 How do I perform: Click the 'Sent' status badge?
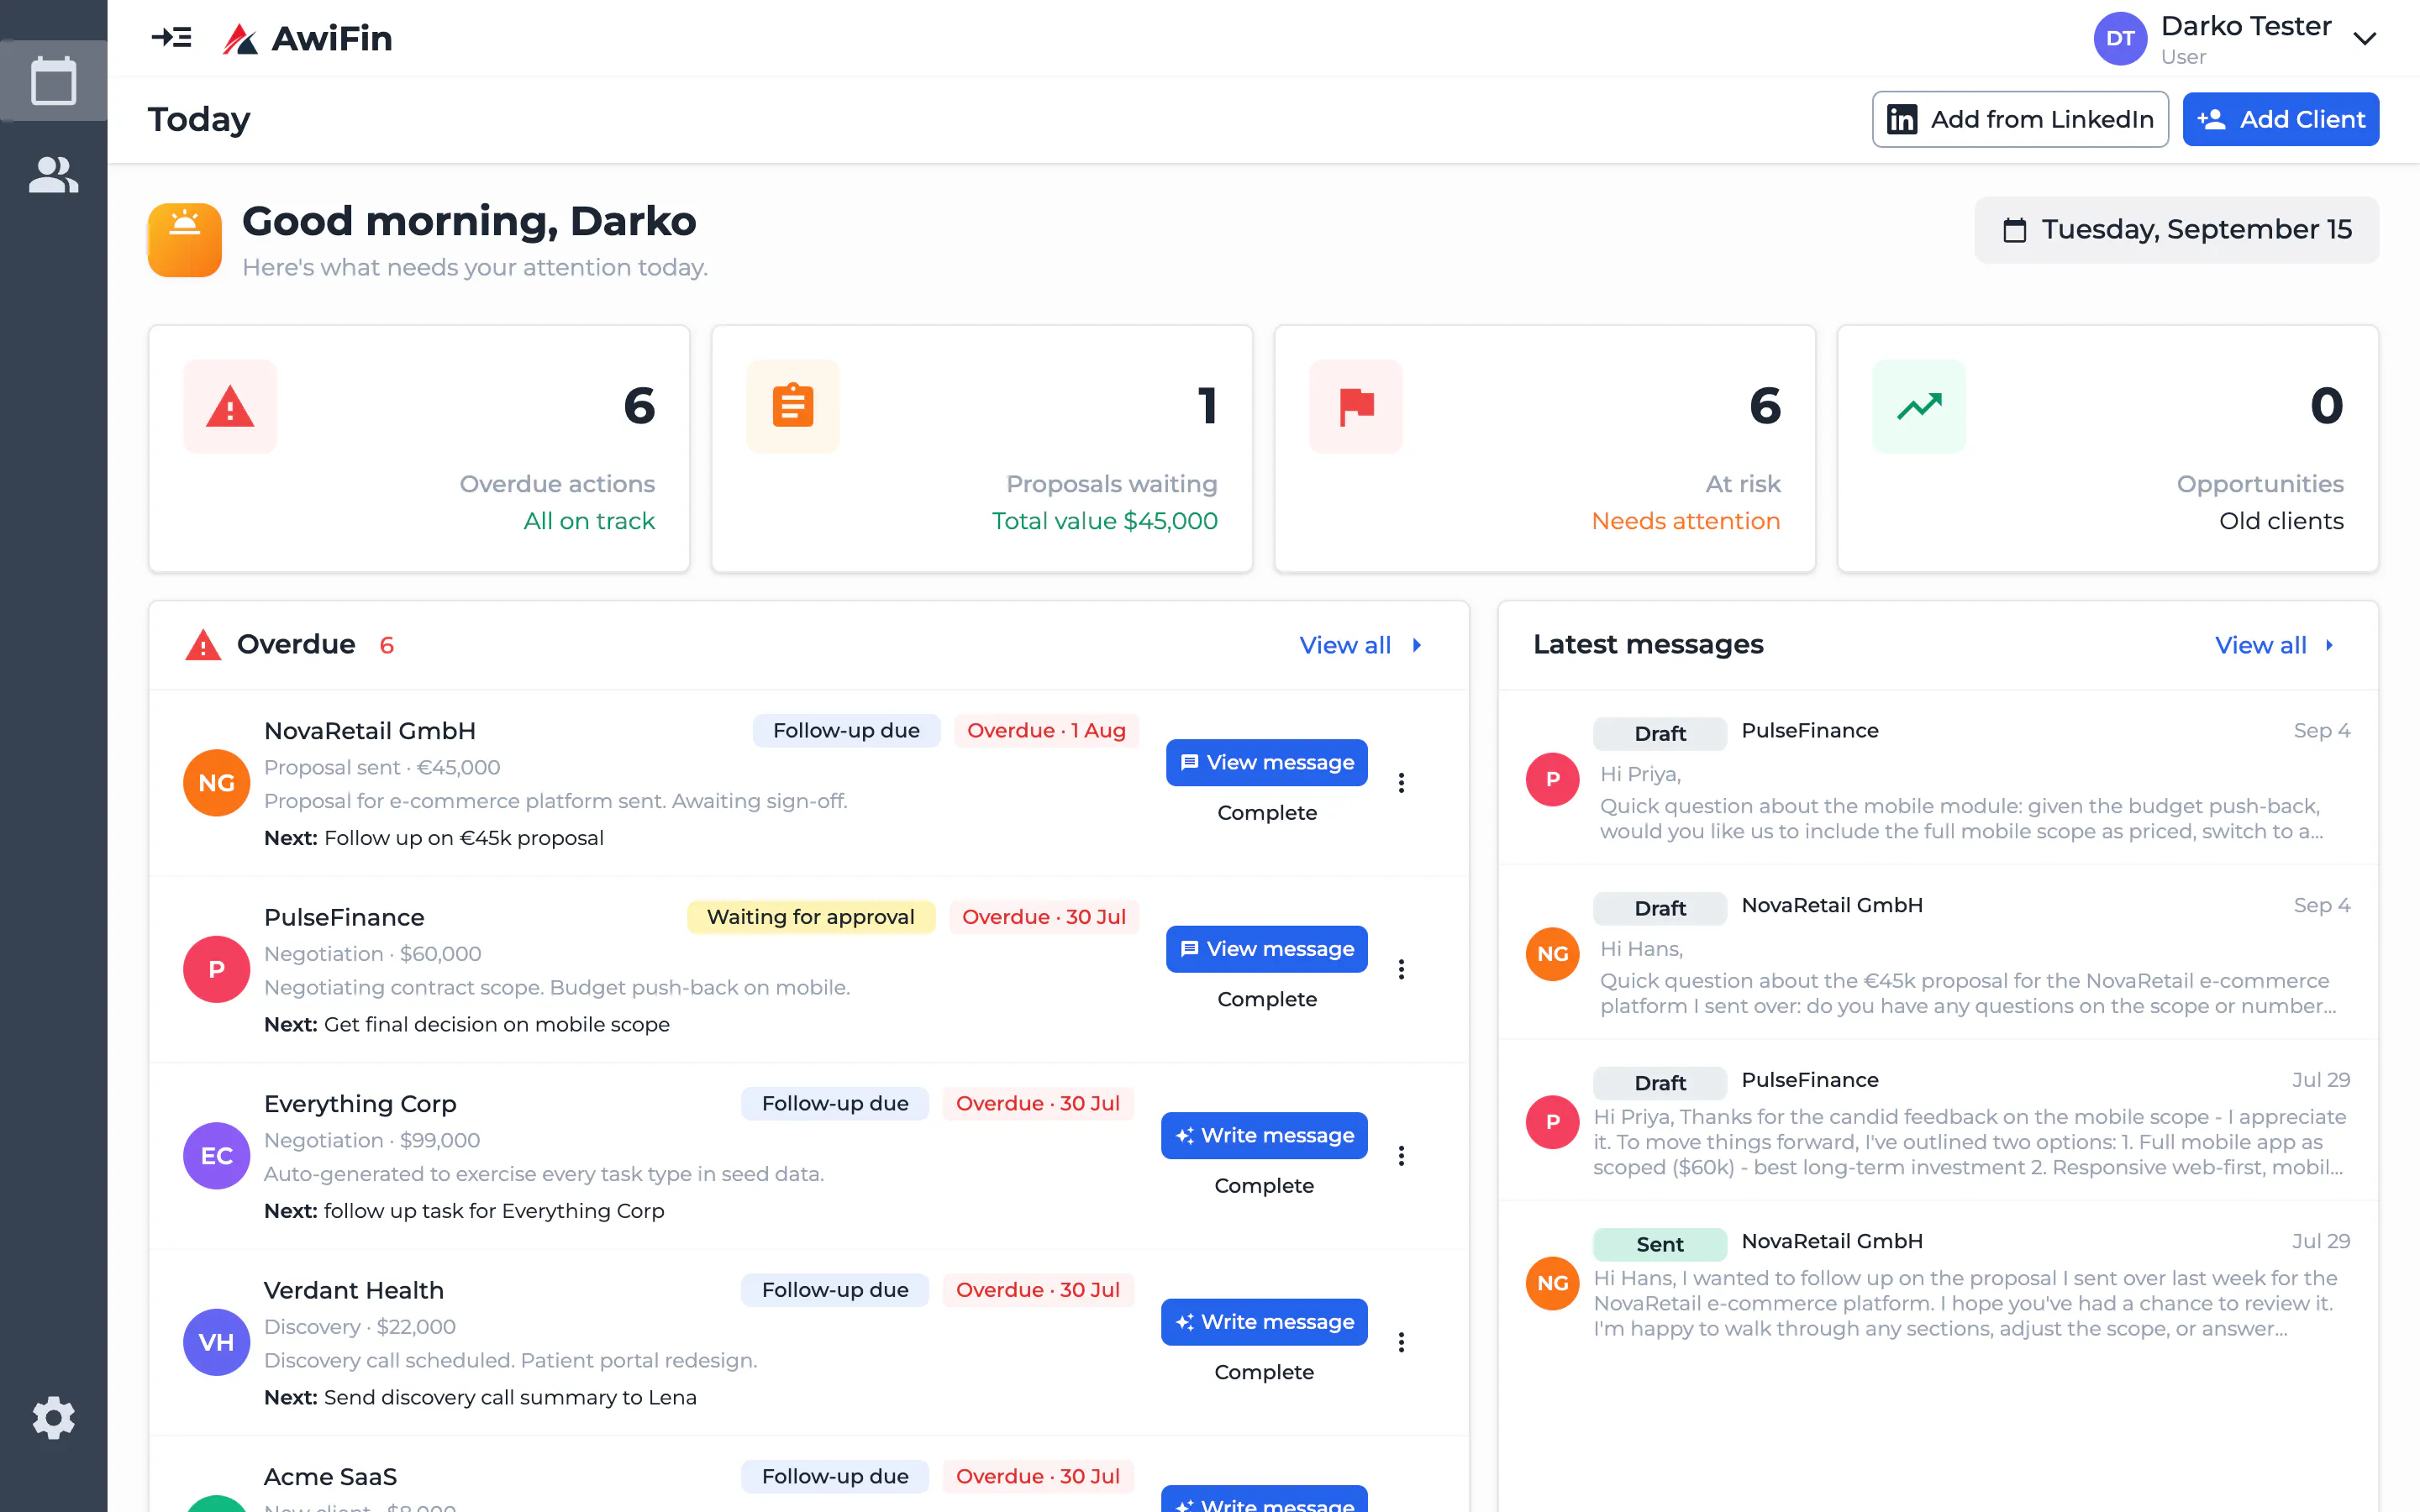tap(1660, 1244)
